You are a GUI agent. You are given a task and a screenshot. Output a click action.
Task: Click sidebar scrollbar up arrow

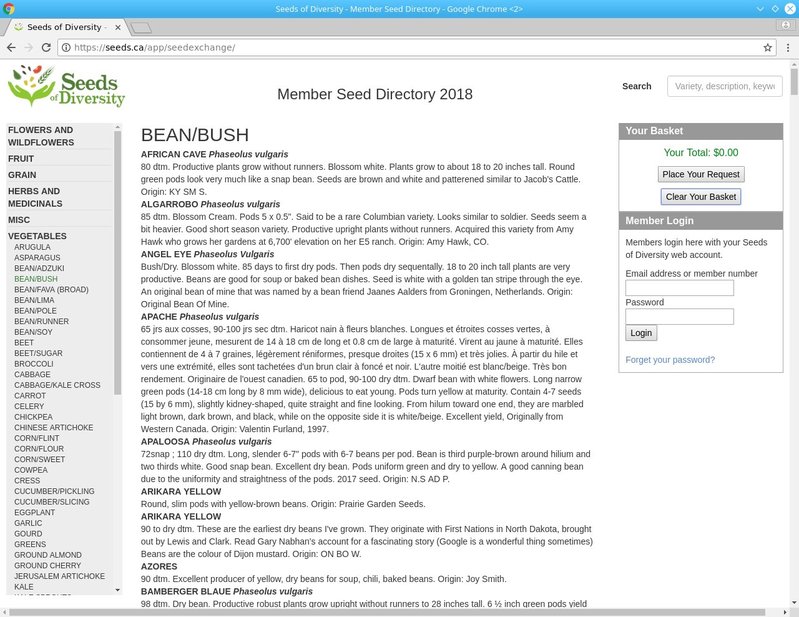tap(118, 127)
